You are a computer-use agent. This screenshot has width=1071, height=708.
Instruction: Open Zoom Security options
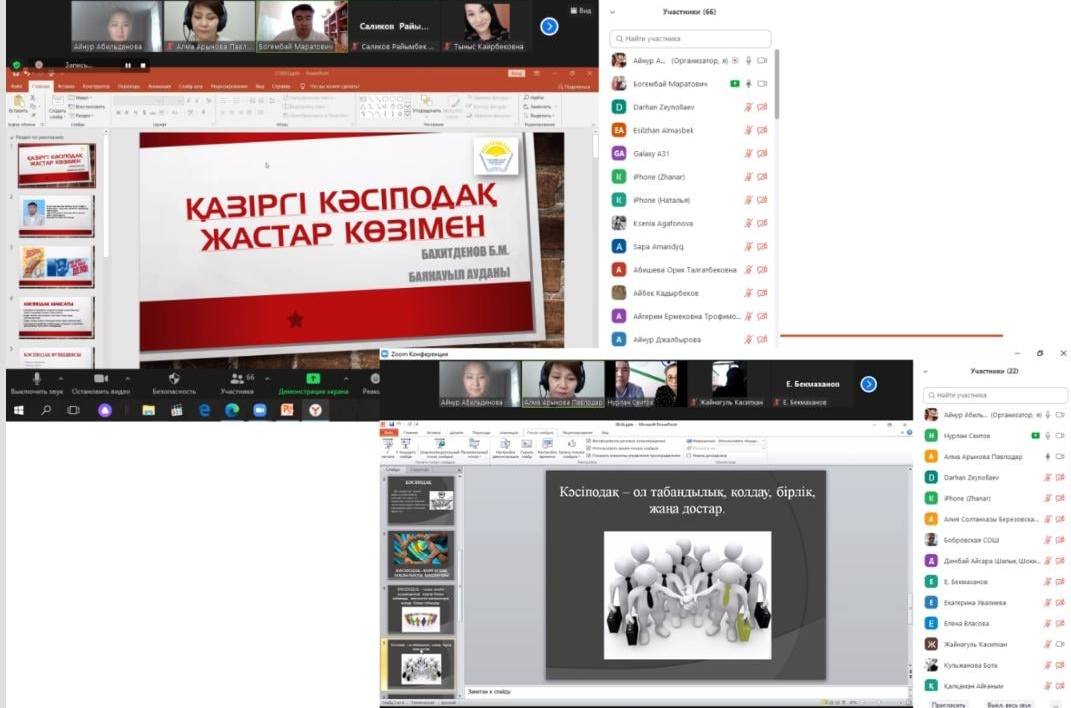tap(173, 383)
